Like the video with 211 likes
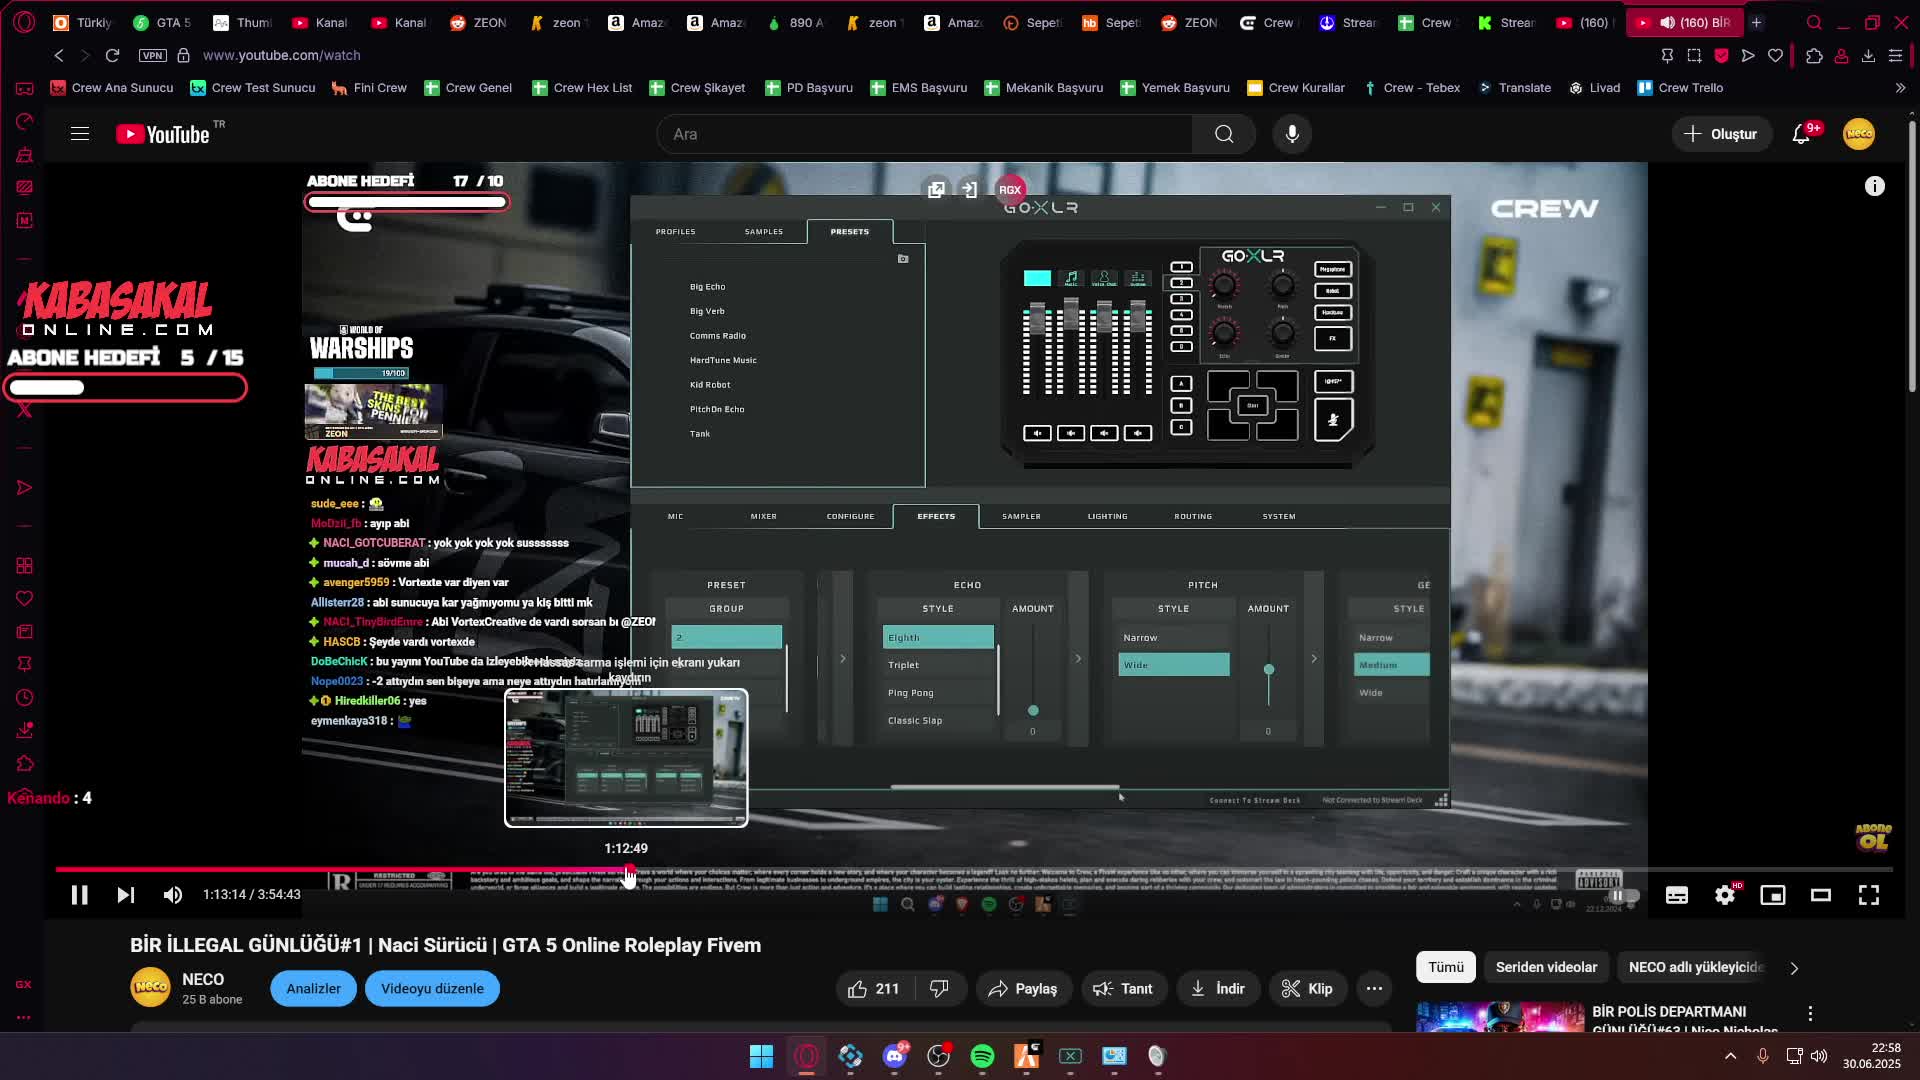The height and width of the screenshot is (1080, 1920). coord(873,989)
